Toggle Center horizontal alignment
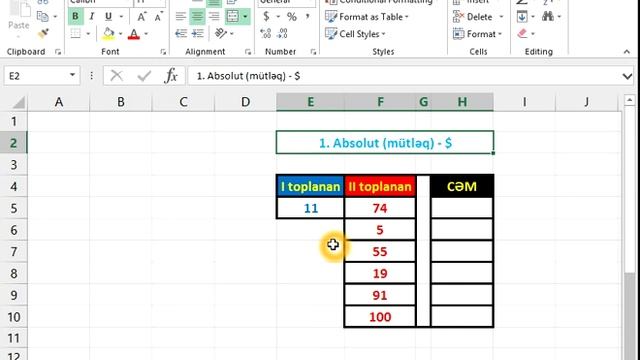This screenshot has height=360, width=640. (197, 17)
